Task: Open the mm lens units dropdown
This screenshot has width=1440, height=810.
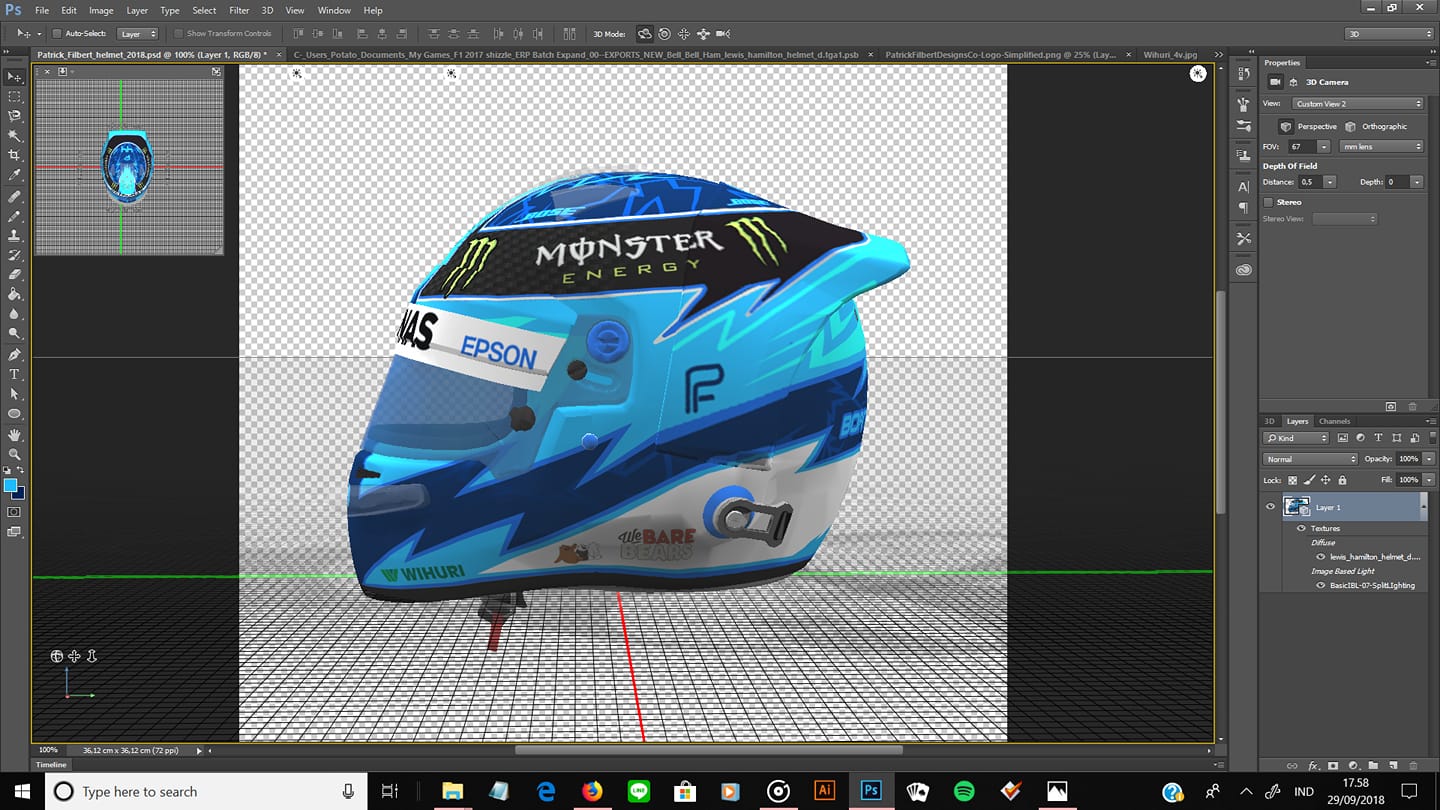Action: tap(1381, 147)
